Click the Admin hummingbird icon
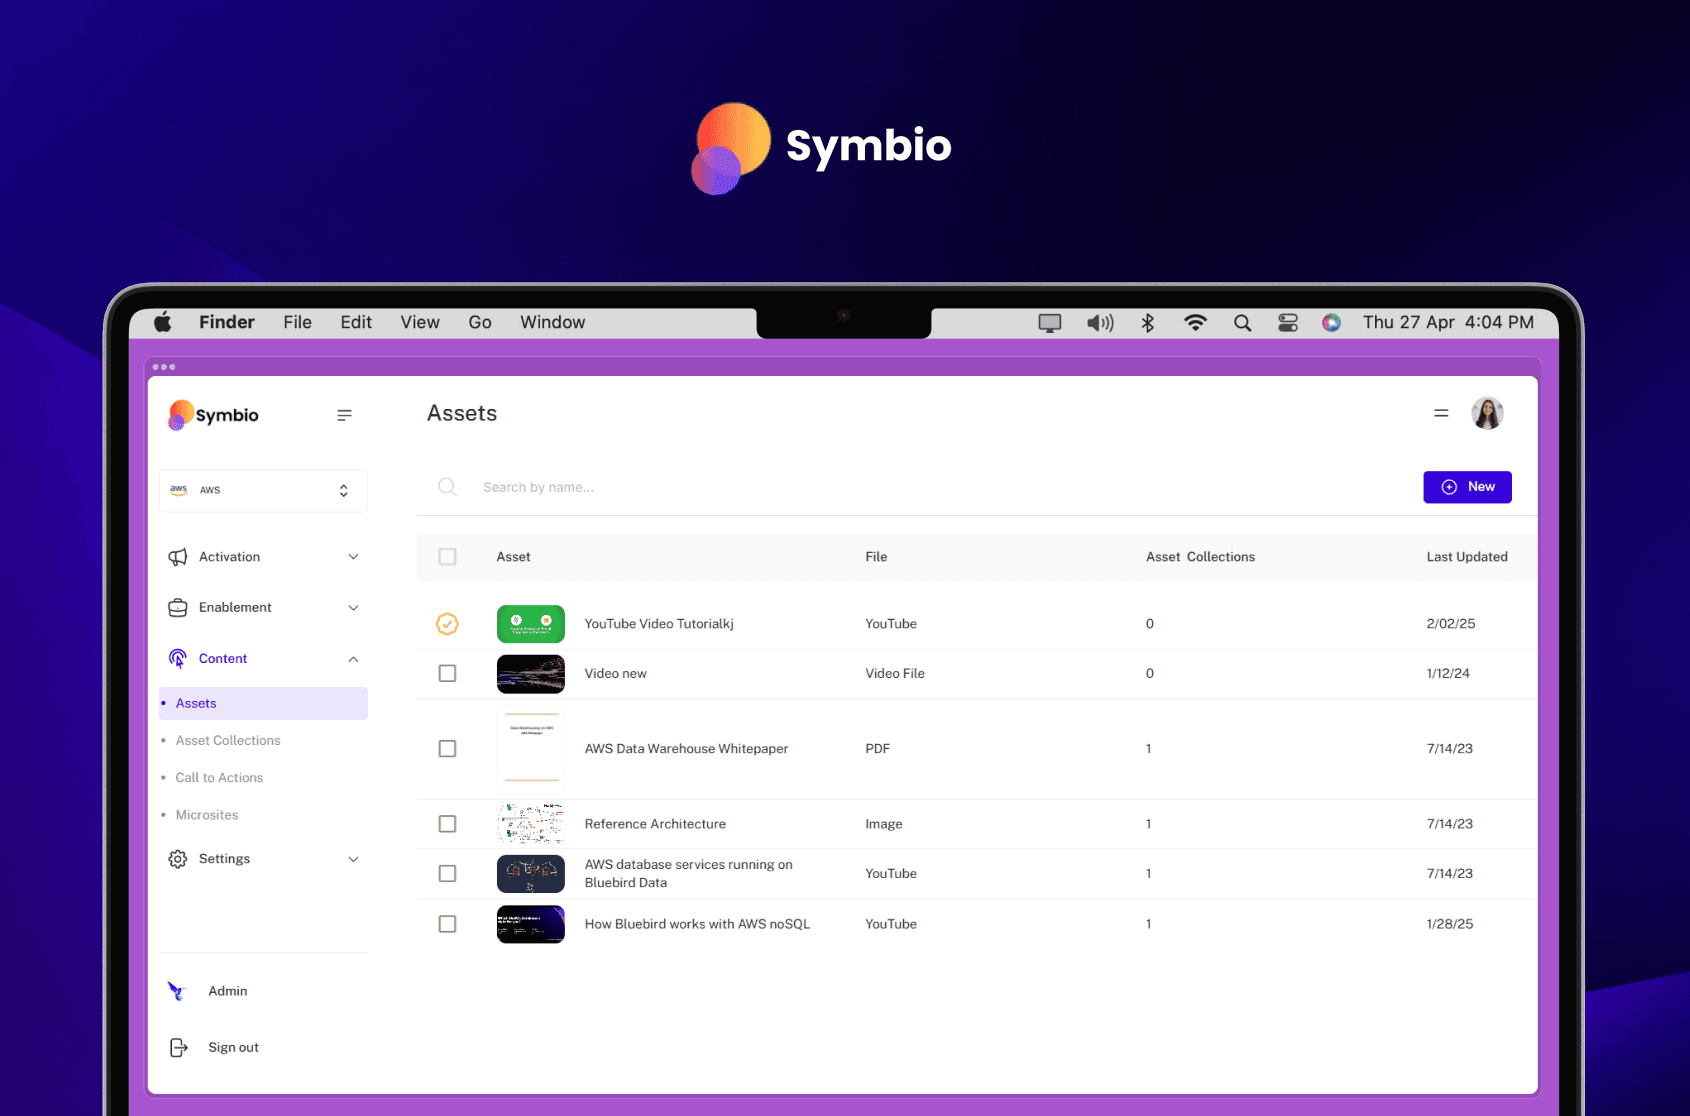 [x=177, y=991]
